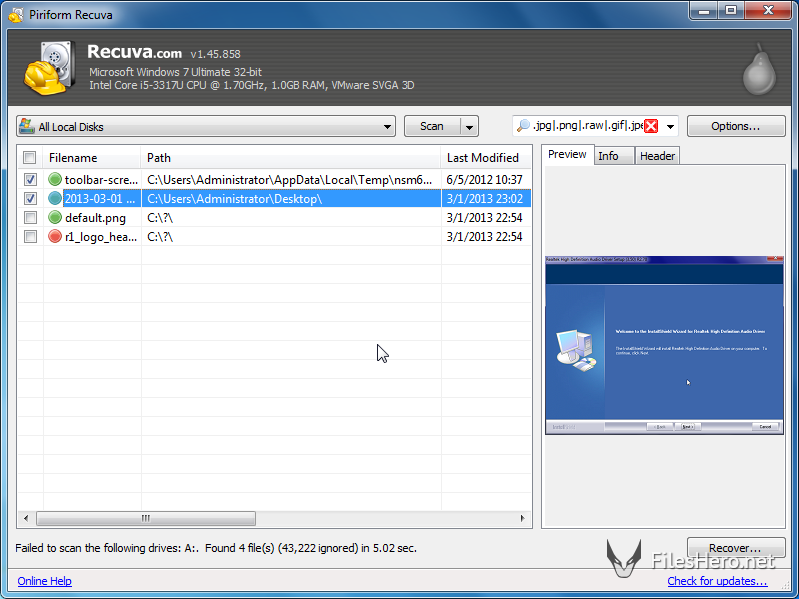Sort by the Filename column header
This screenshot has width=799, height=599.
tap(92, 158)
